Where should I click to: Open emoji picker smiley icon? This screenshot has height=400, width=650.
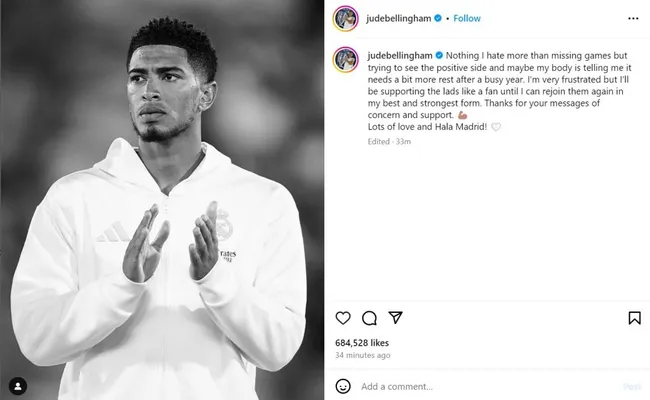tap(343, 386)
